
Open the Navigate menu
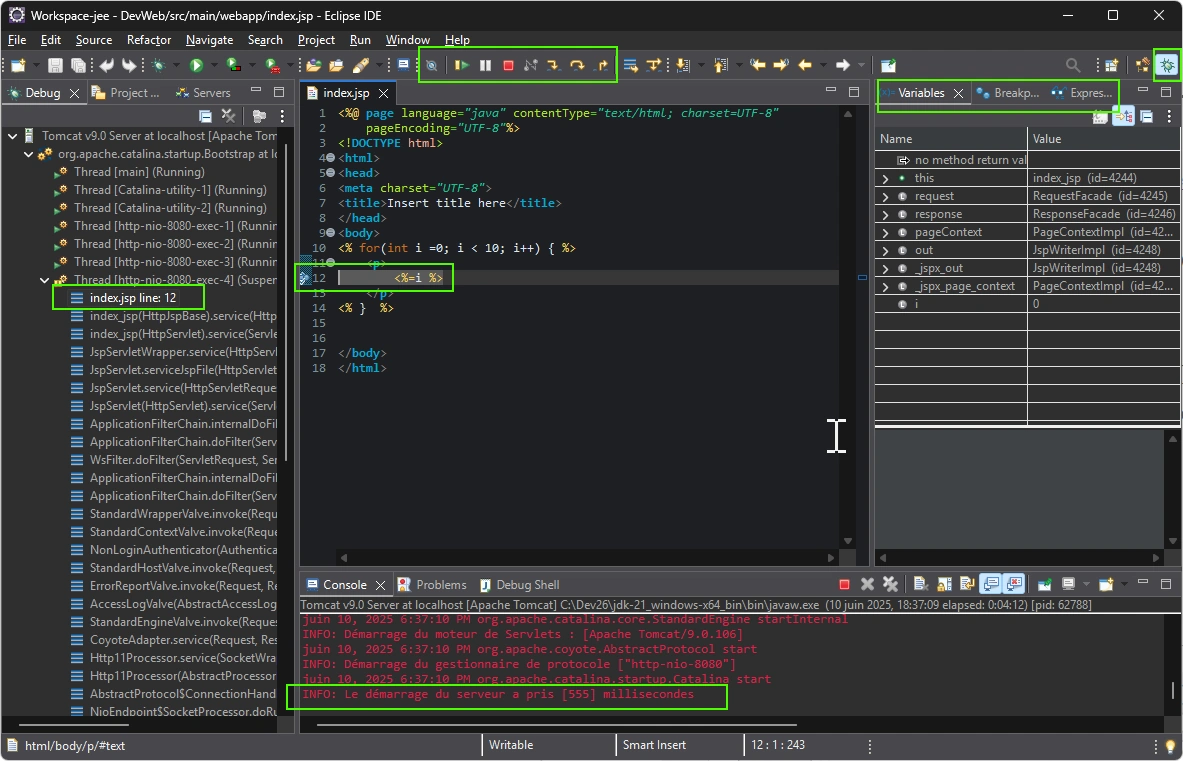click(x=209, y=40)
